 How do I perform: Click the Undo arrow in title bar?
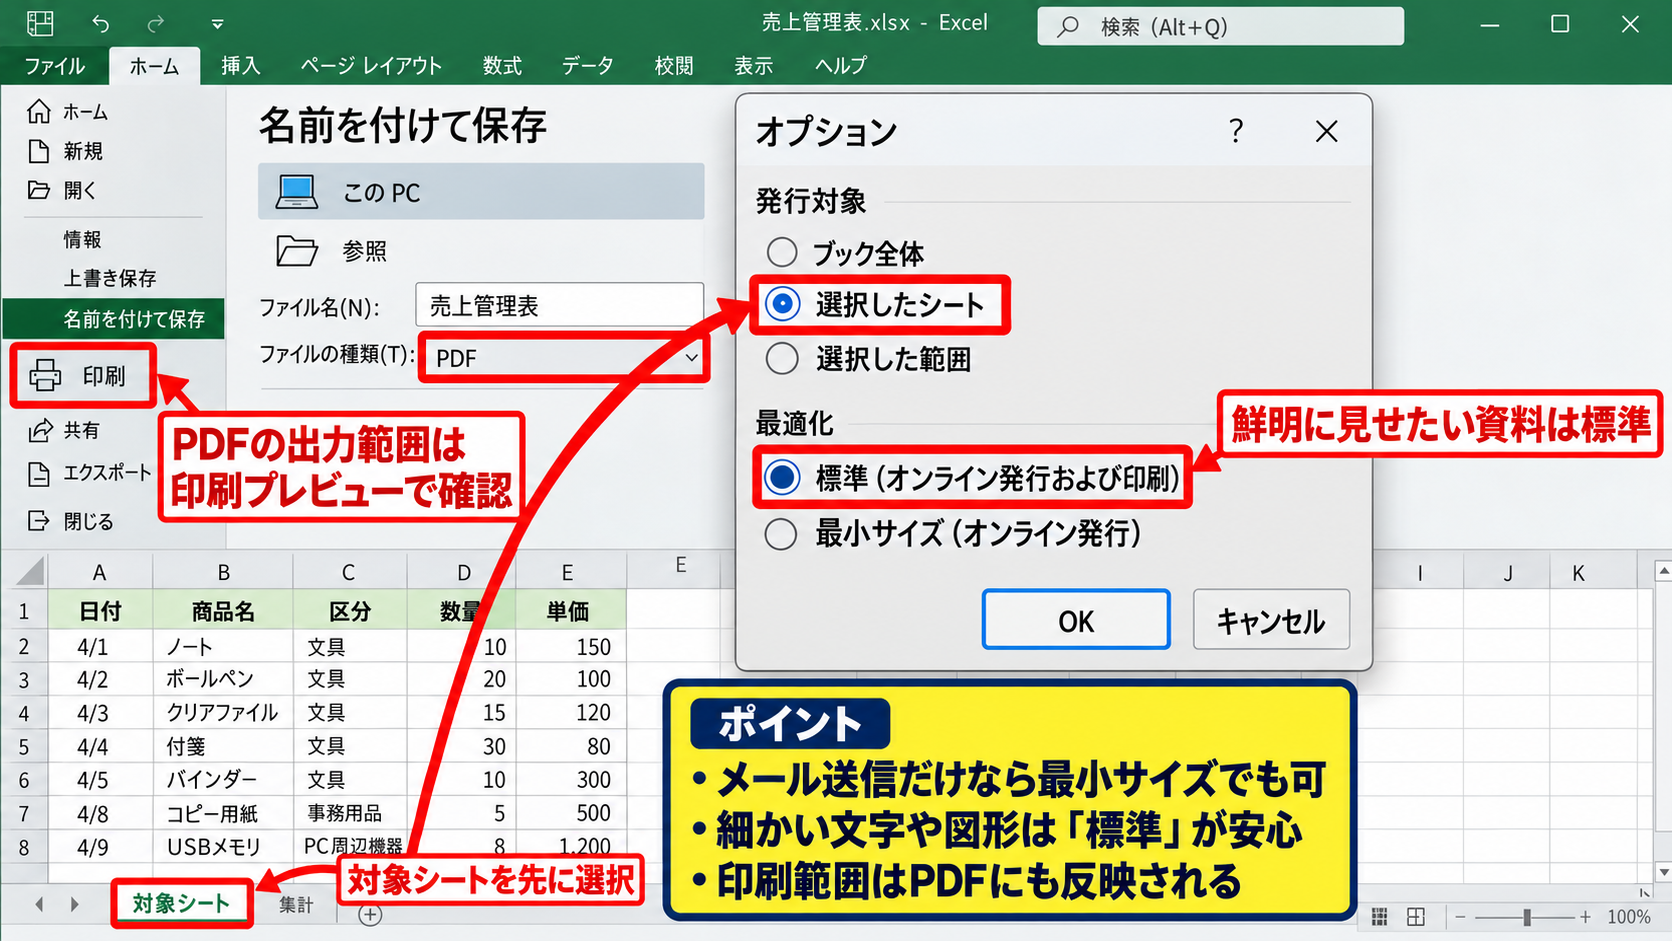coord(101,23)
